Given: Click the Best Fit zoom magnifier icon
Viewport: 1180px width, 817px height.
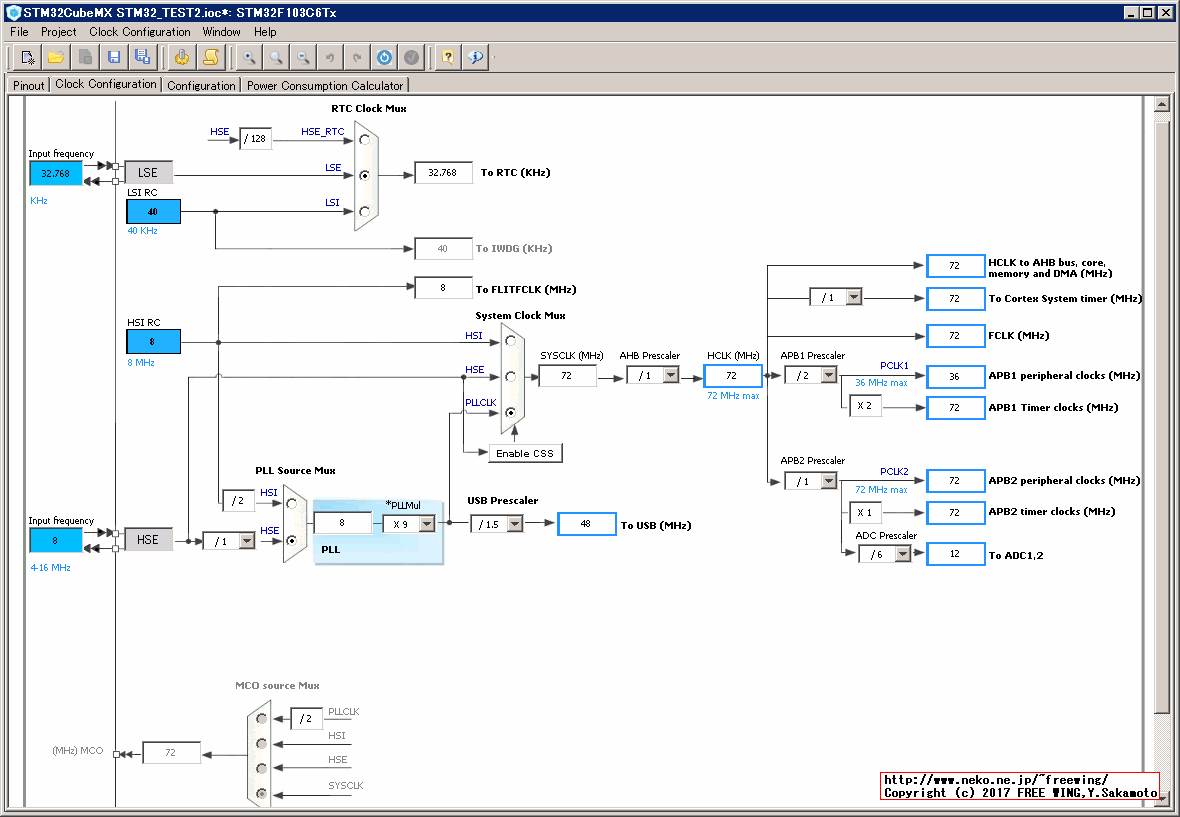Looking at the screenshot, I should tap(276, 57).
